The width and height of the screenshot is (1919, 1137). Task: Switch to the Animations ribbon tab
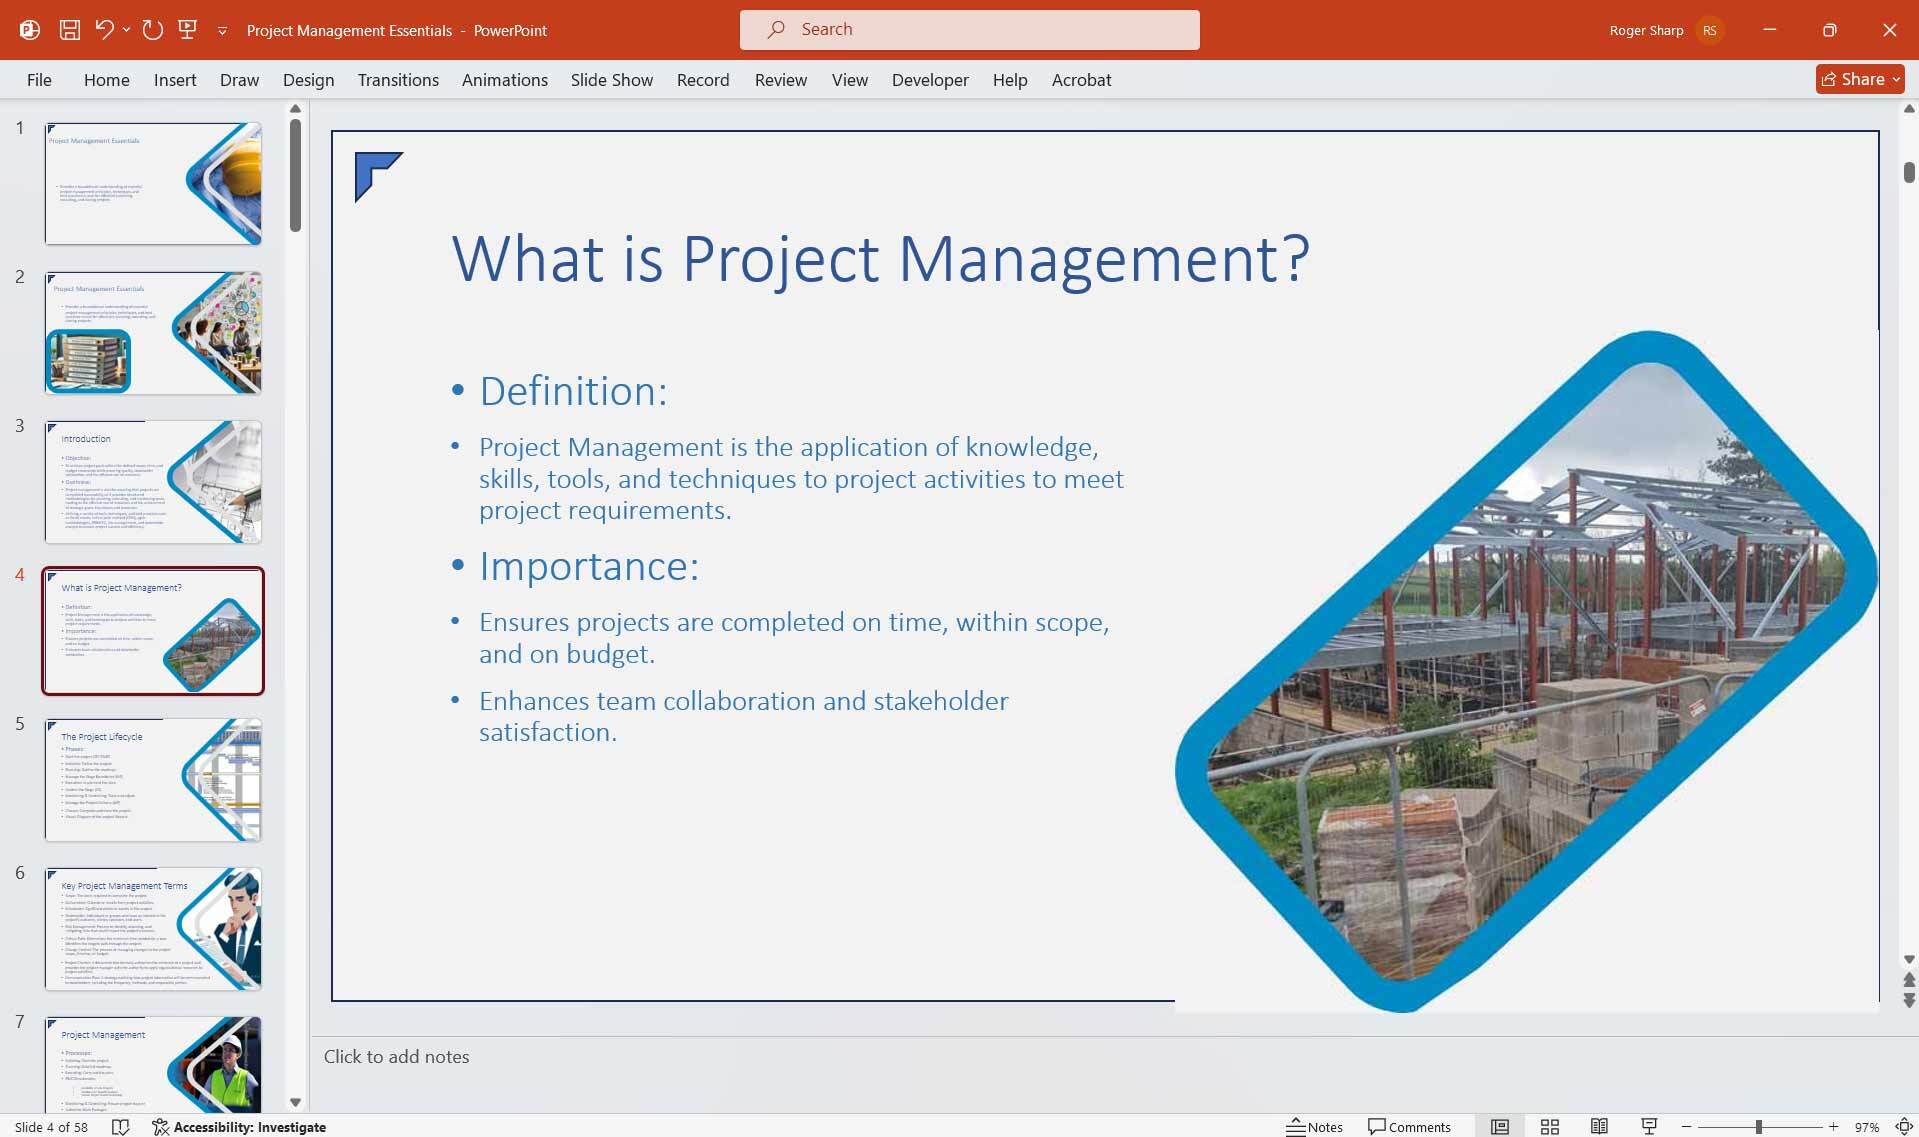504,79
